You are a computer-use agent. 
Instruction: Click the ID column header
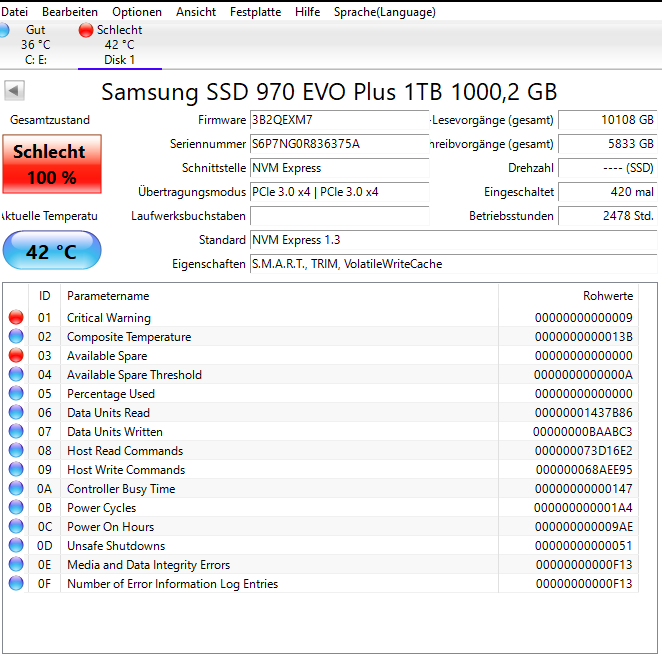click(44, 296)
